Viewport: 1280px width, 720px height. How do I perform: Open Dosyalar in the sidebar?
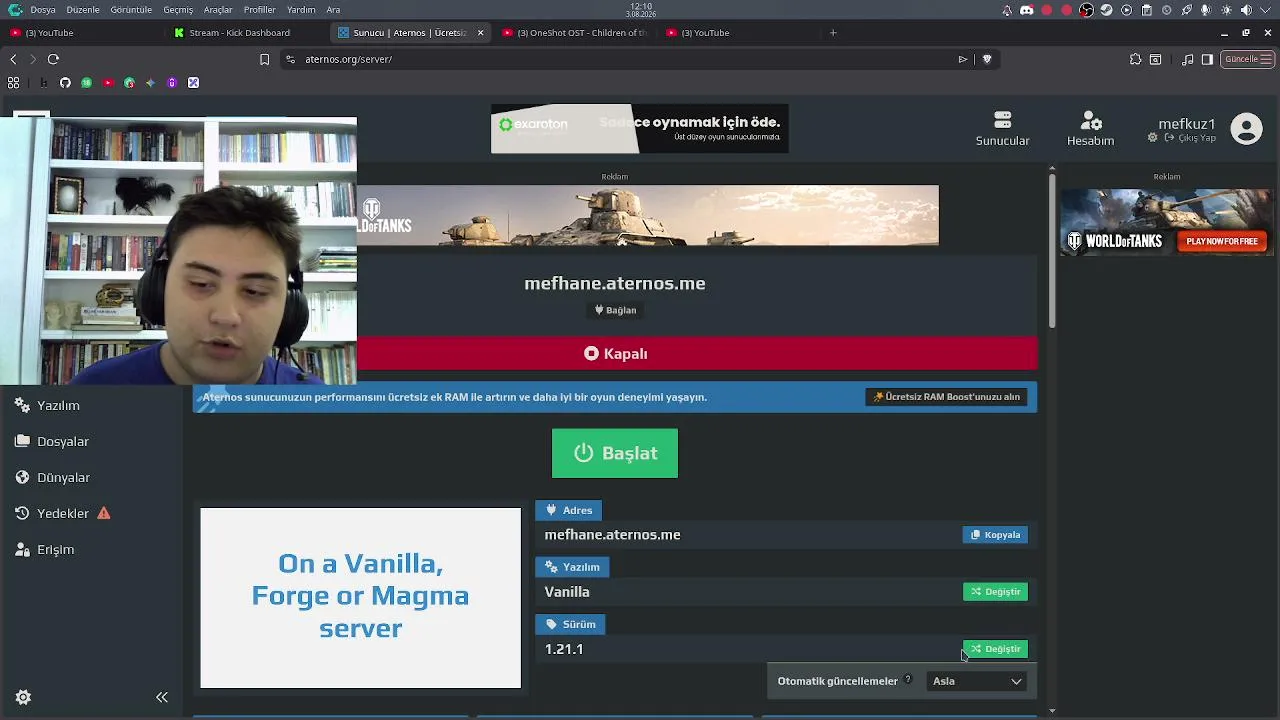(x=52, y=441)
